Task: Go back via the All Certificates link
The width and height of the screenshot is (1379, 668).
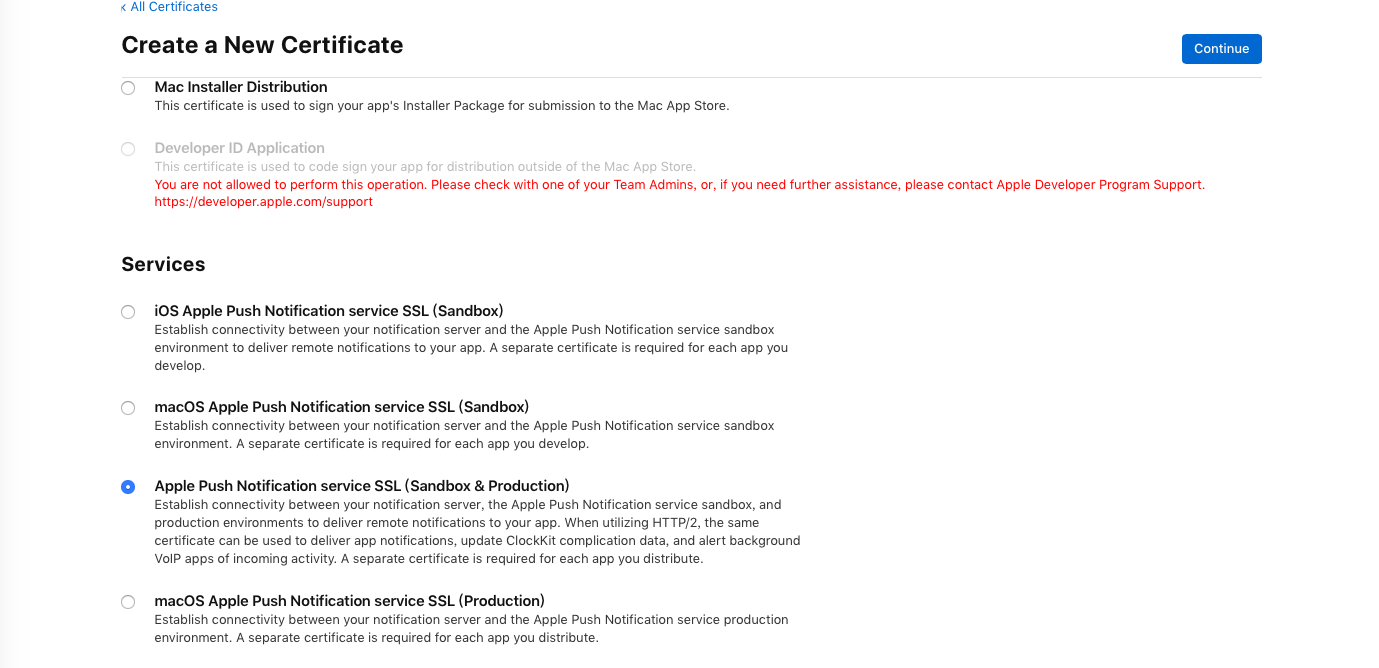Action: [173, 7]
